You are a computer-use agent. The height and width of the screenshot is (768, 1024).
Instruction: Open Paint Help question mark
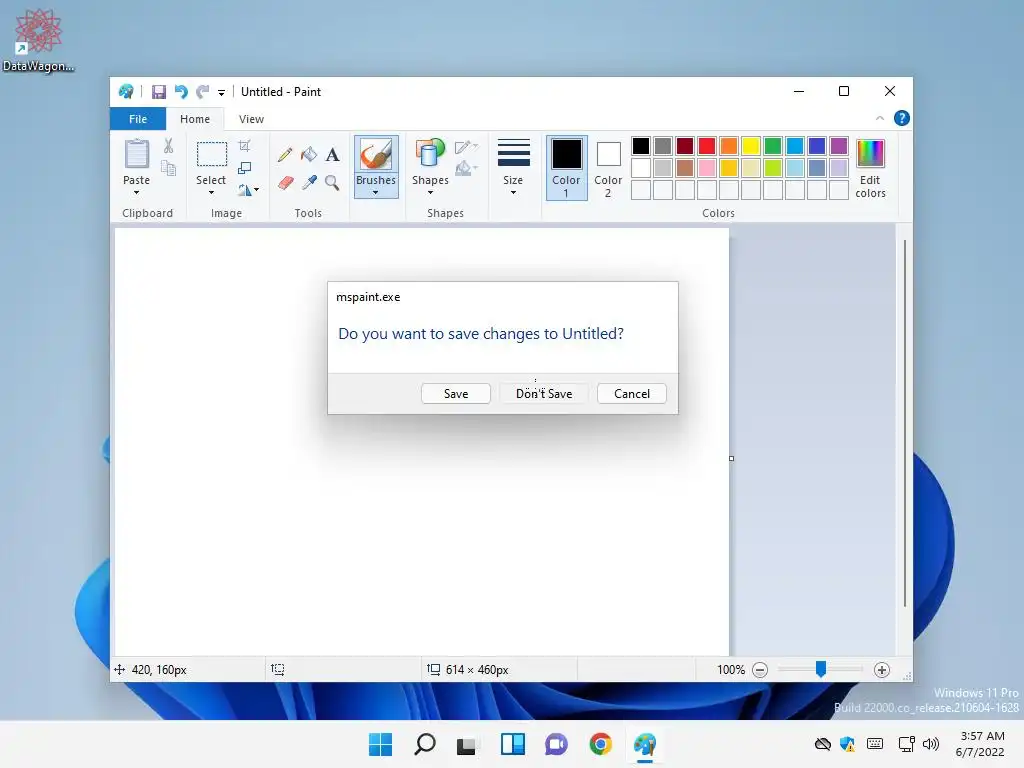(x=901, y=118)
